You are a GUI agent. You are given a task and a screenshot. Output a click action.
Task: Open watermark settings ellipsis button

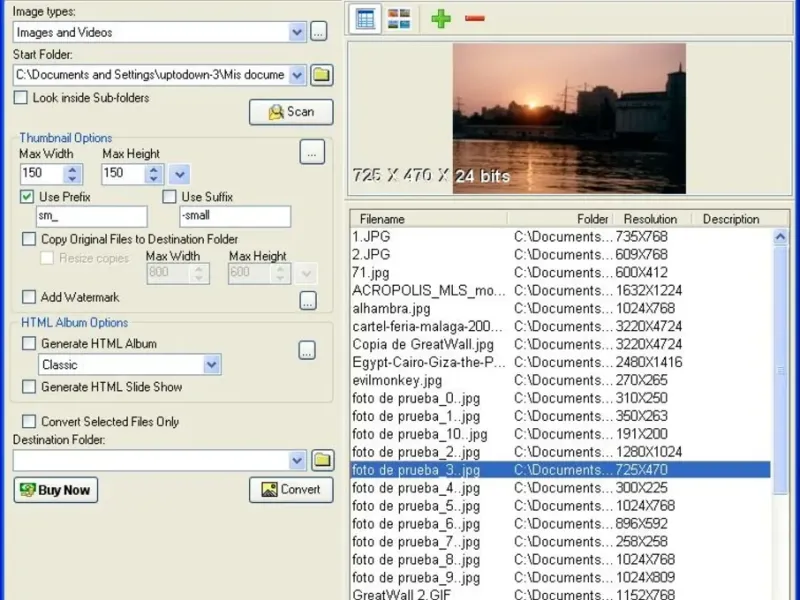(308, 300)
